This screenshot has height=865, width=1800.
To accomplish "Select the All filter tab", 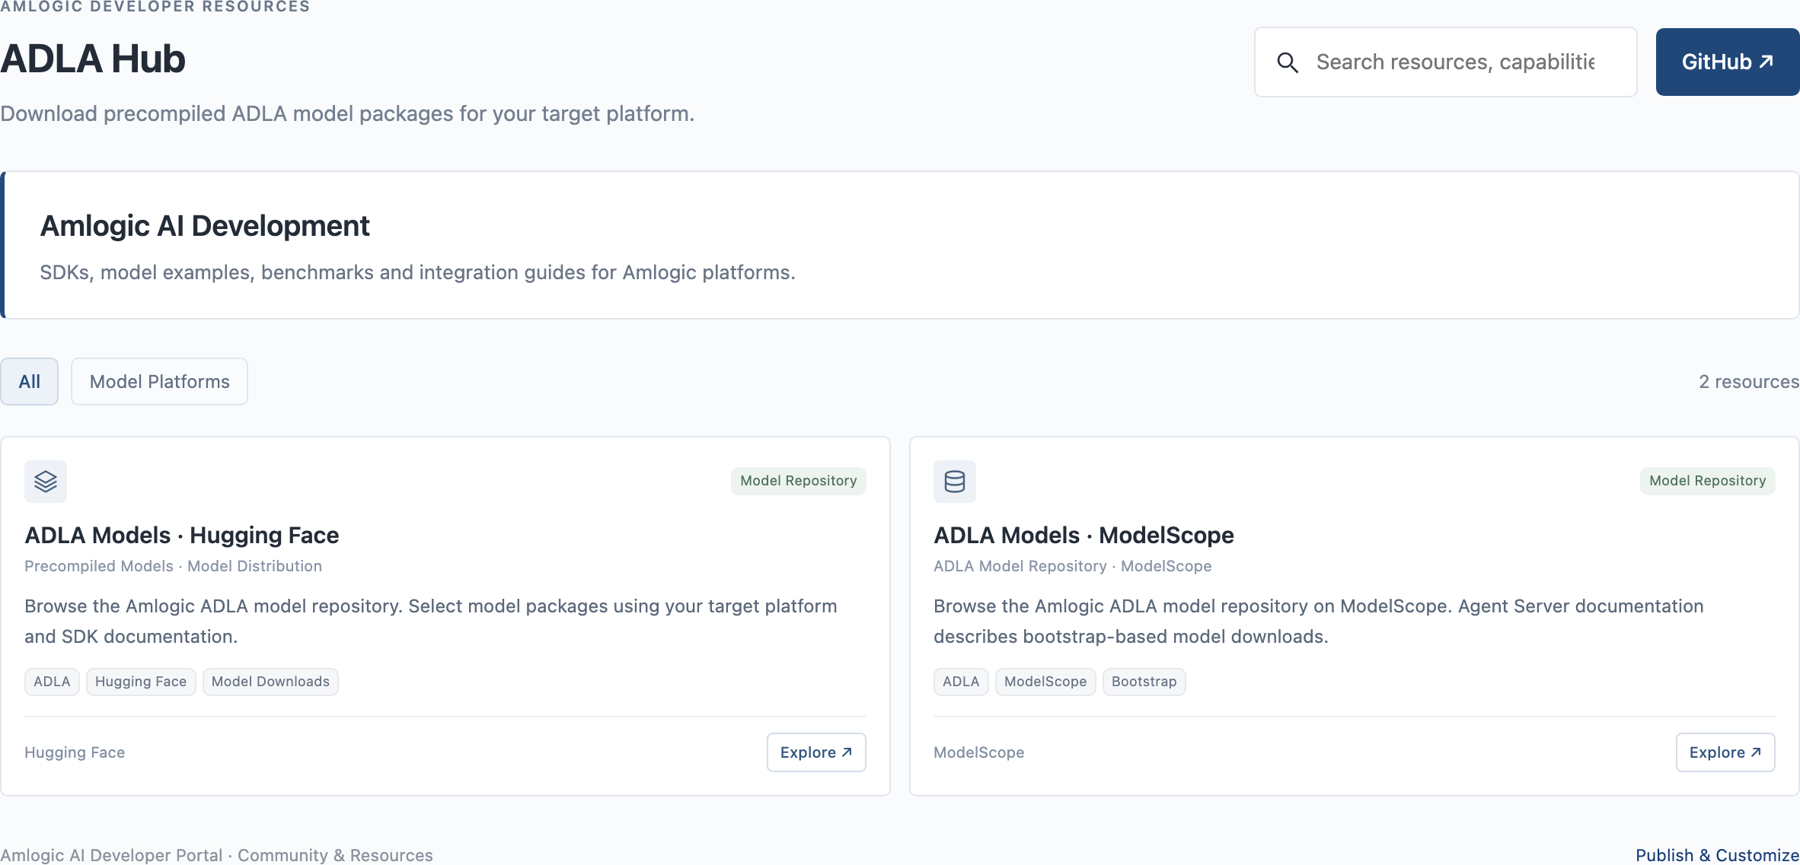I will (x=29, y=381).
